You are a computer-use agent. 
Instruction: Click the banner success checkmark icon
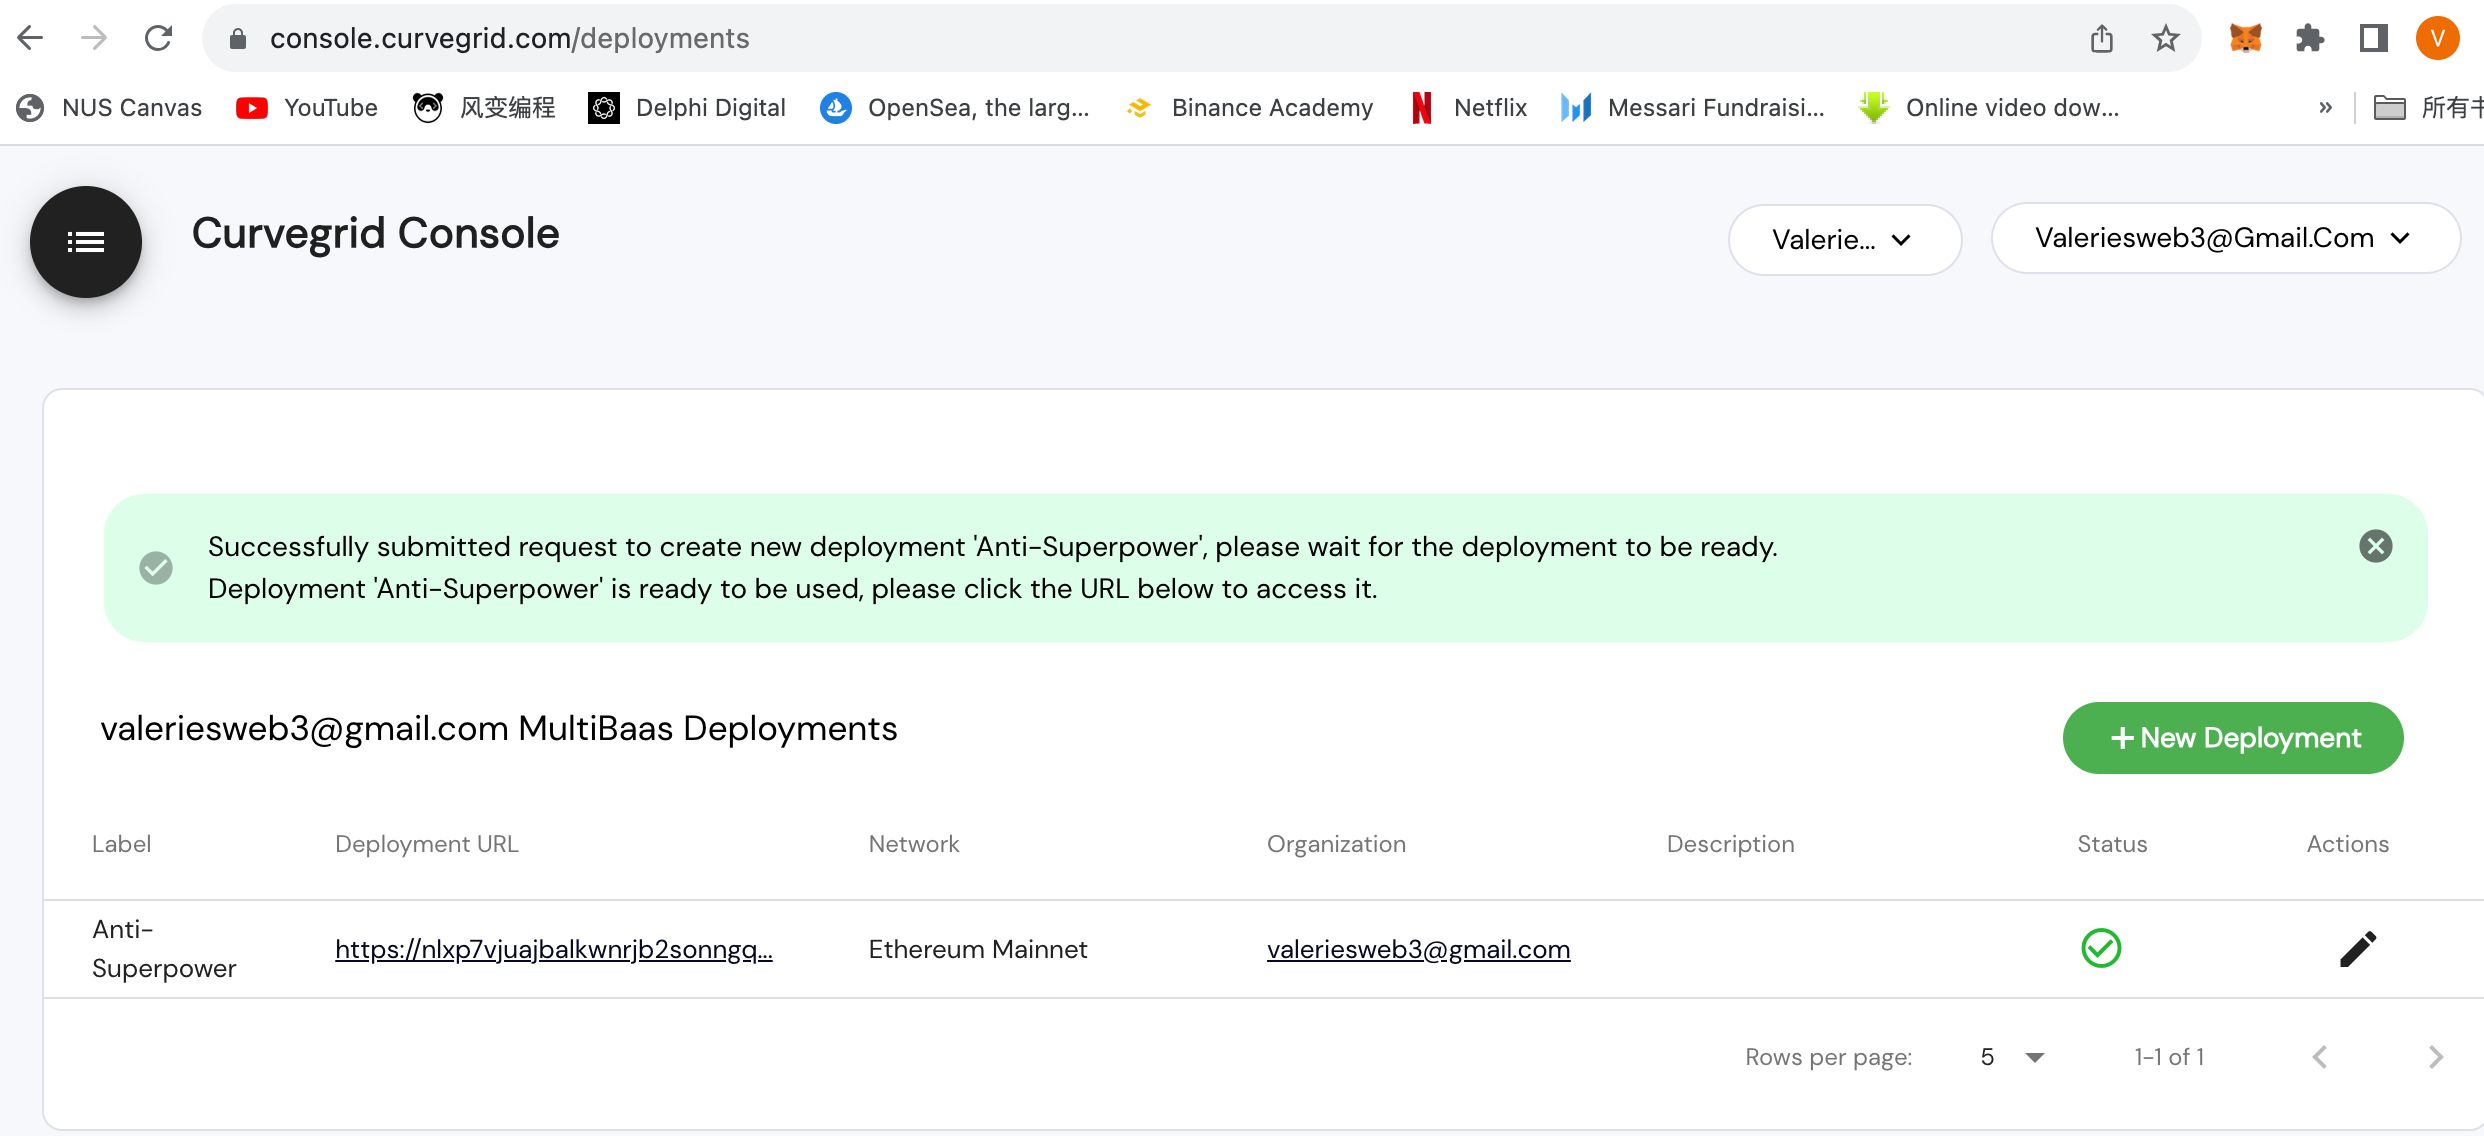(156, 567)
